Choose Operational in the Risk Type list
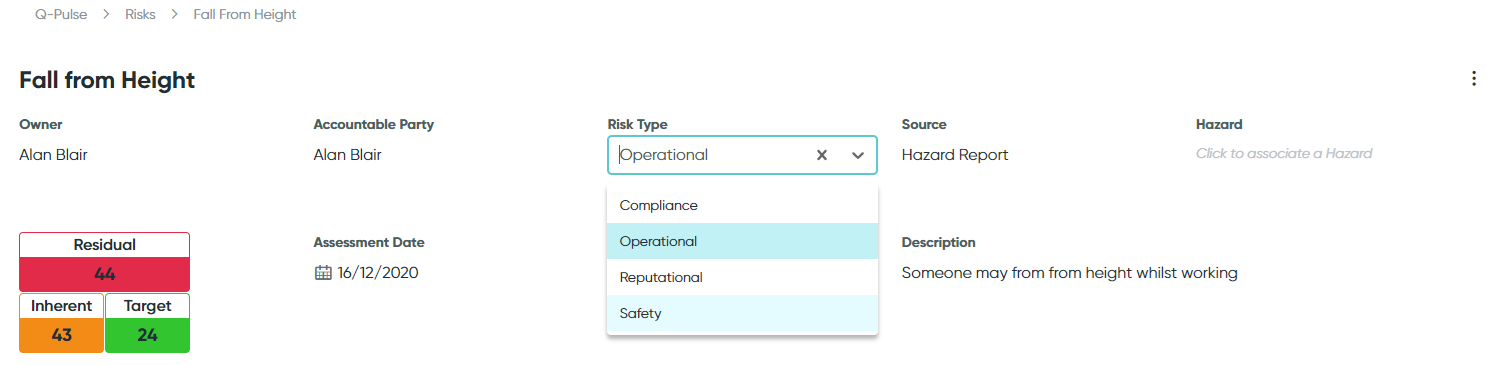Viewport: 1498px width, 365px height. [x=742, y=241]
